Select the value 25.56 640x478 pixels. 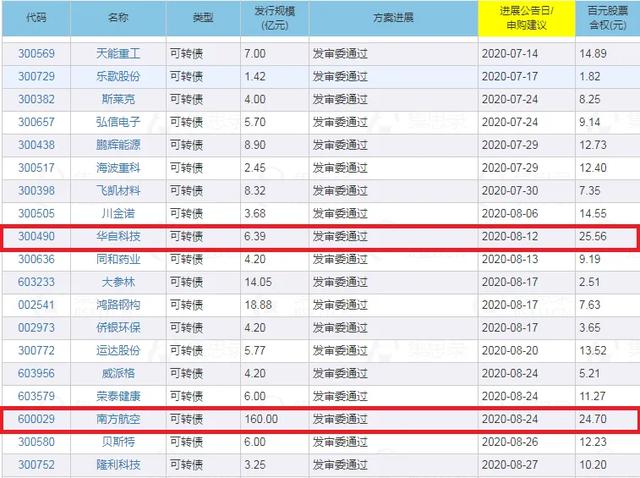[593, 236]
